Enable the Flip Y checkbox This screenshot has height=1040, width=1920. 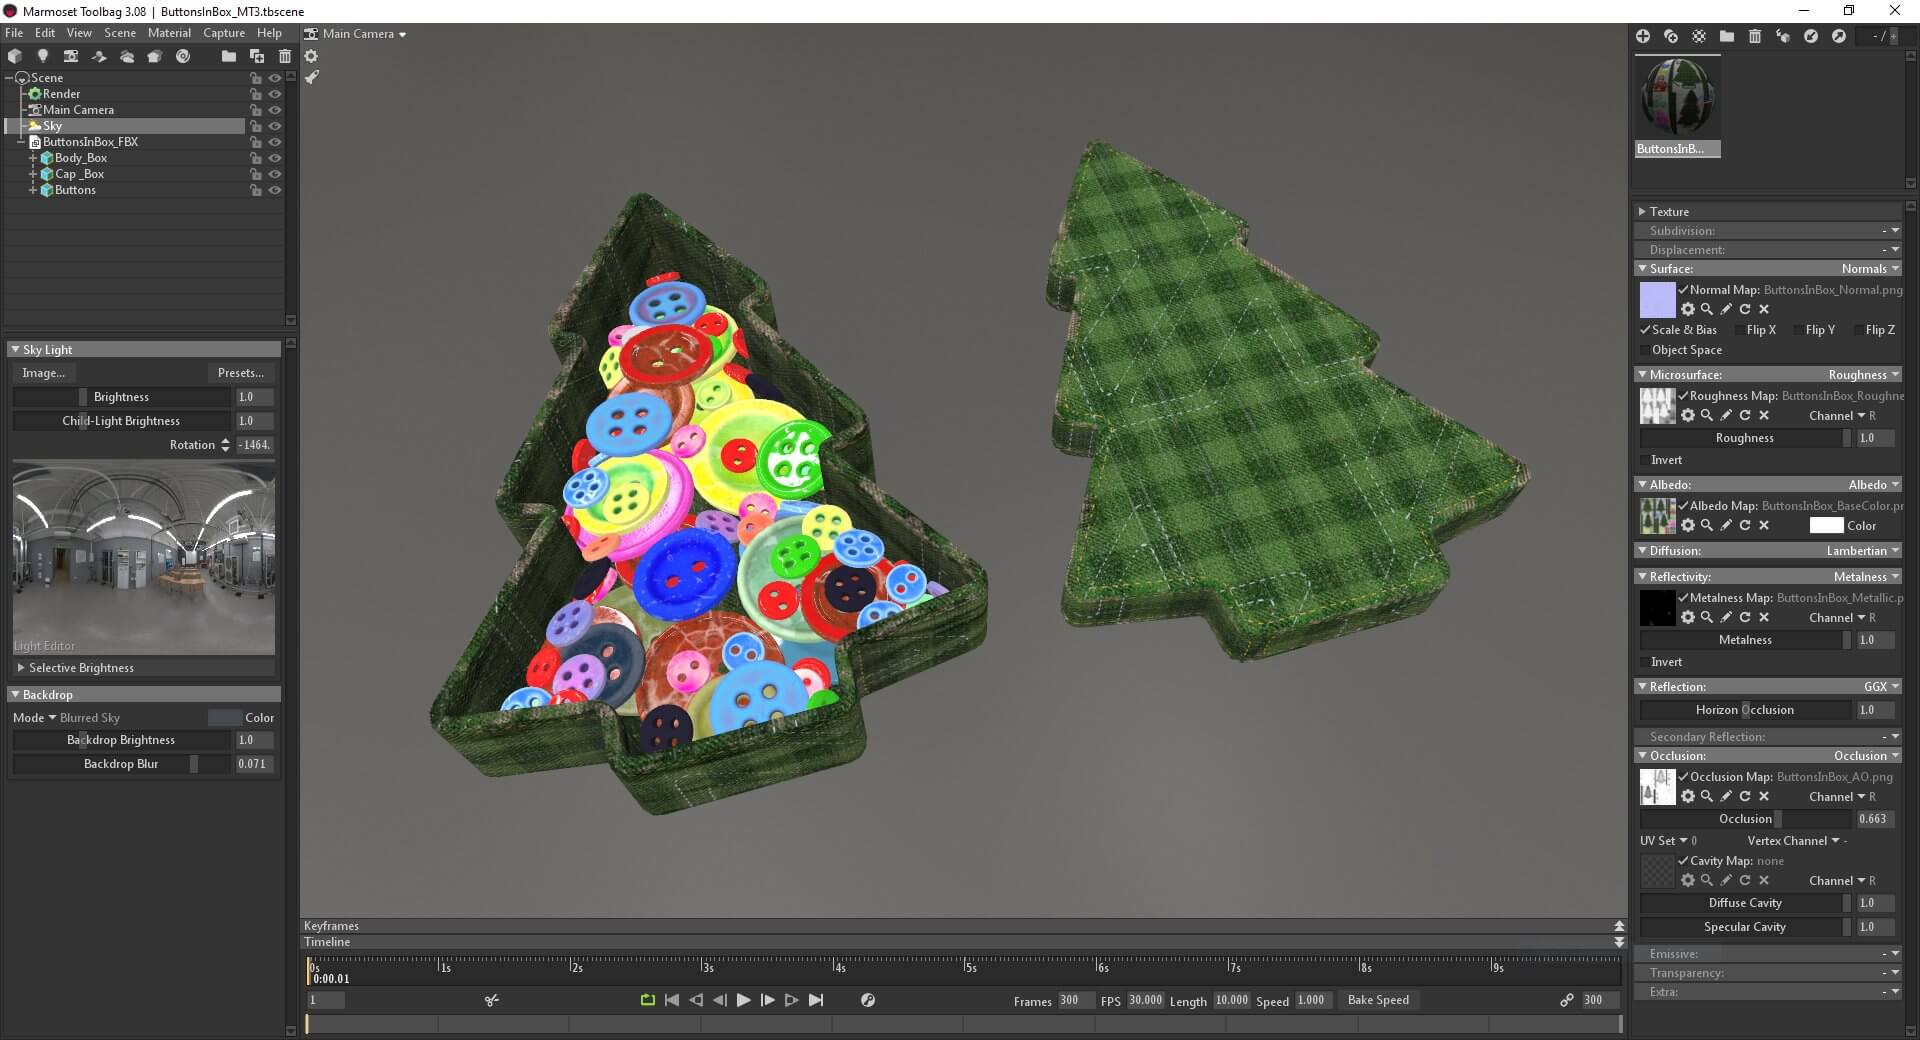click(x=1799, y=330)
